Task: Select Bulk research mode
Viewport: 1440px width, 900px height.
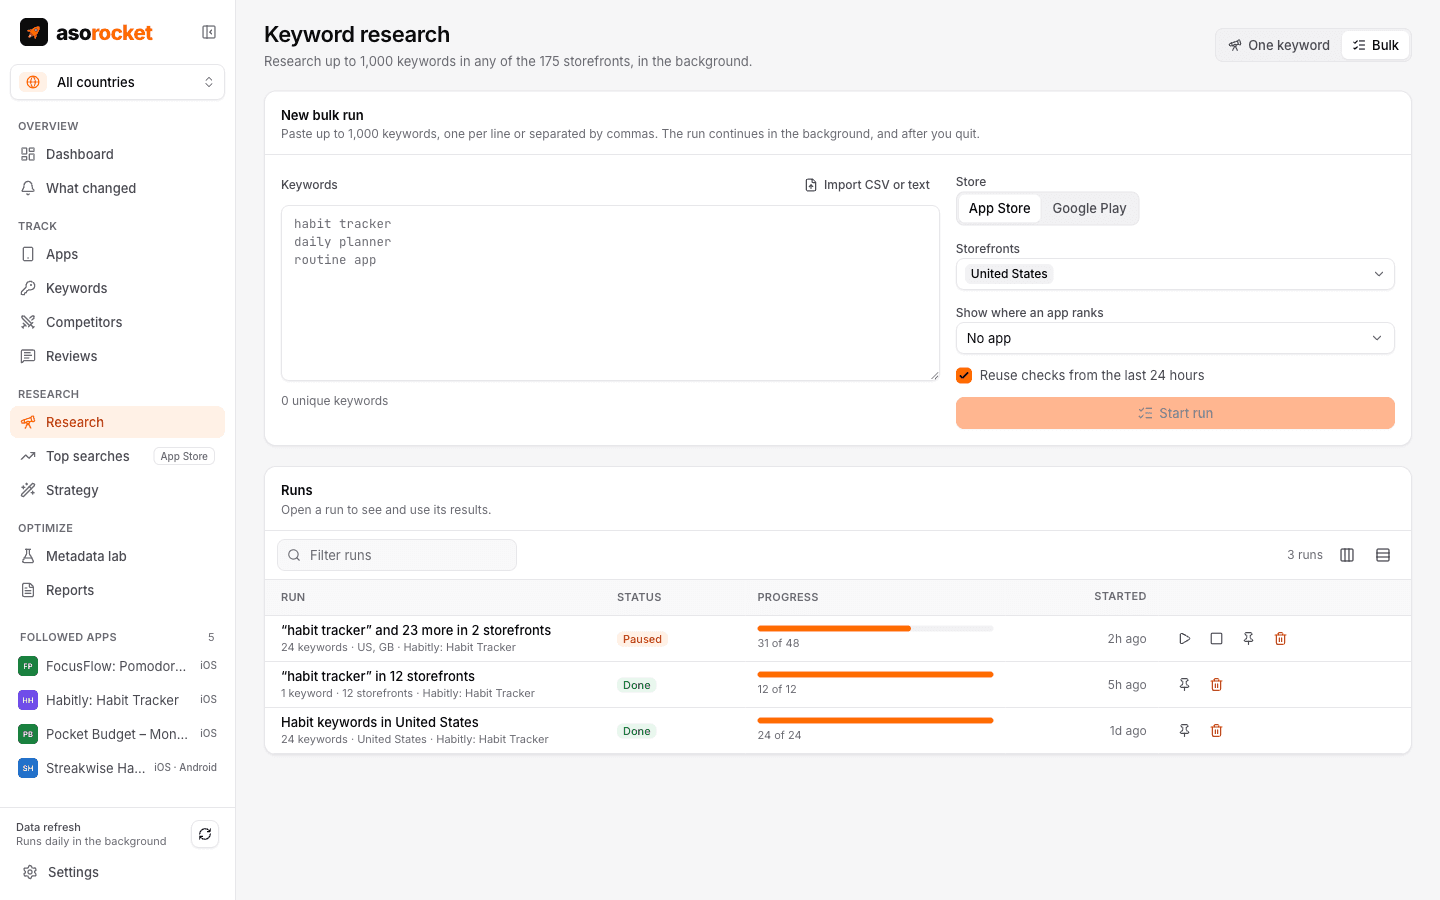Action: coord(1375,45)
